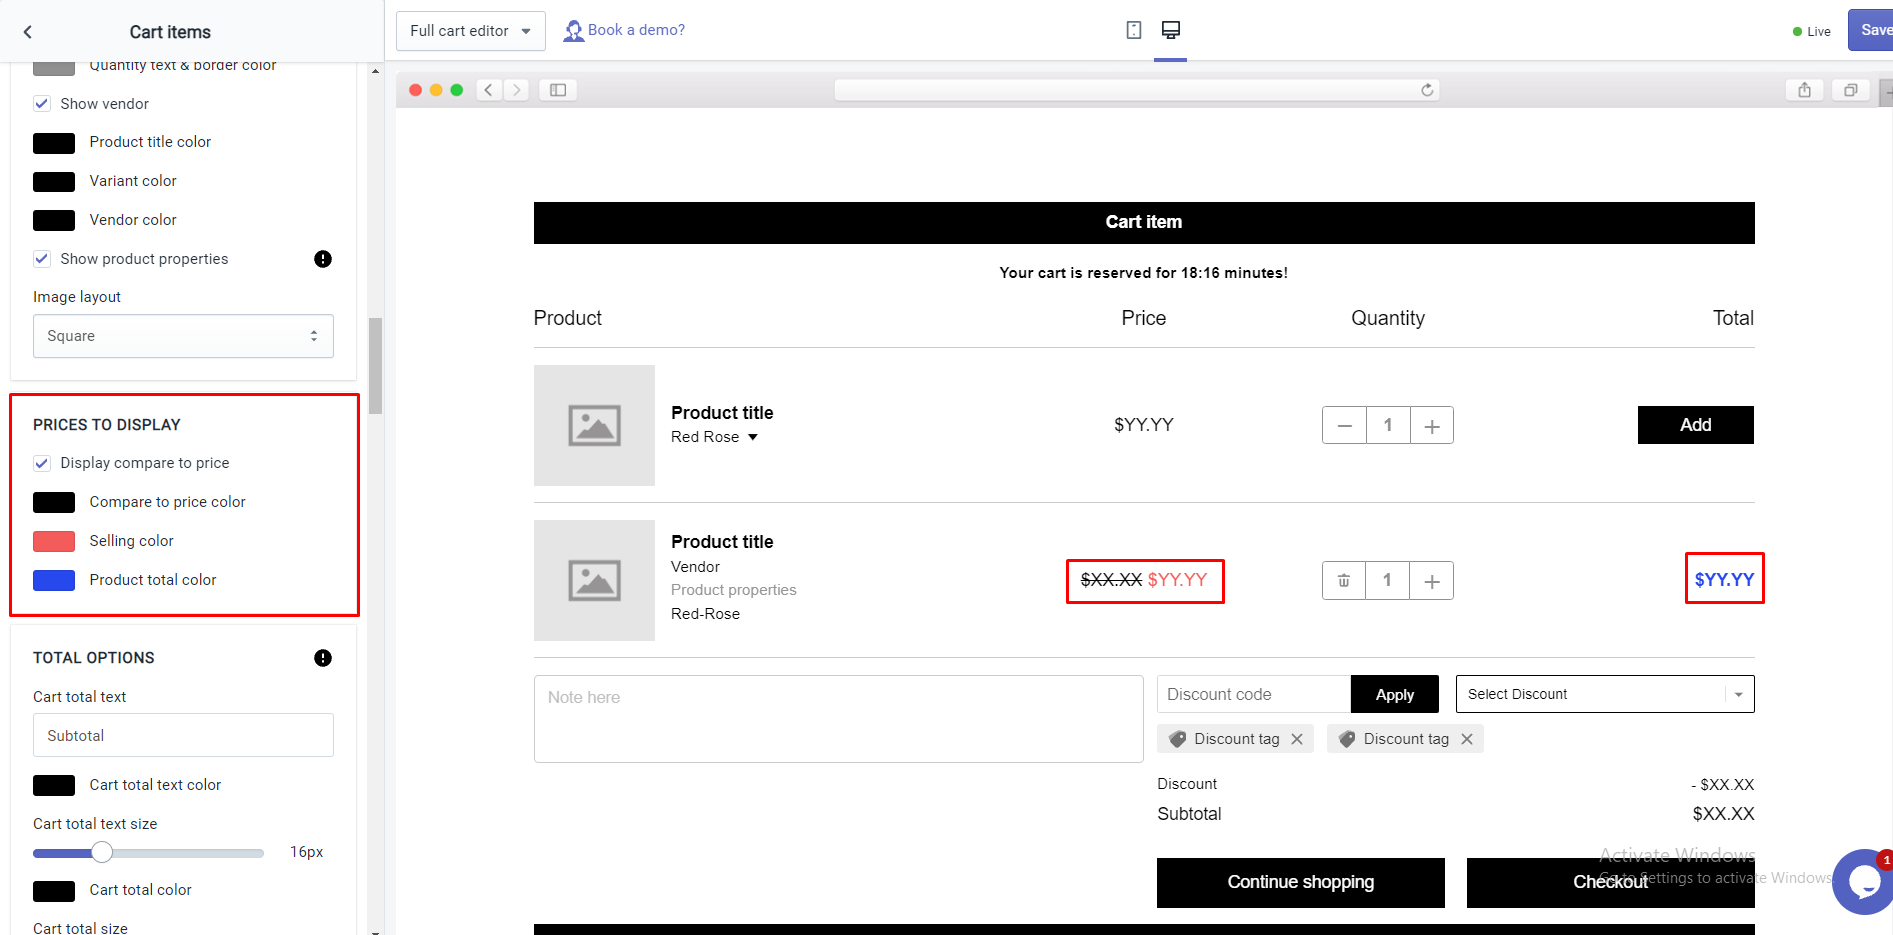Remove the first Discount tag
Image resolution: width=1893 pixels, height=935 pixels.
(1297, 739)
